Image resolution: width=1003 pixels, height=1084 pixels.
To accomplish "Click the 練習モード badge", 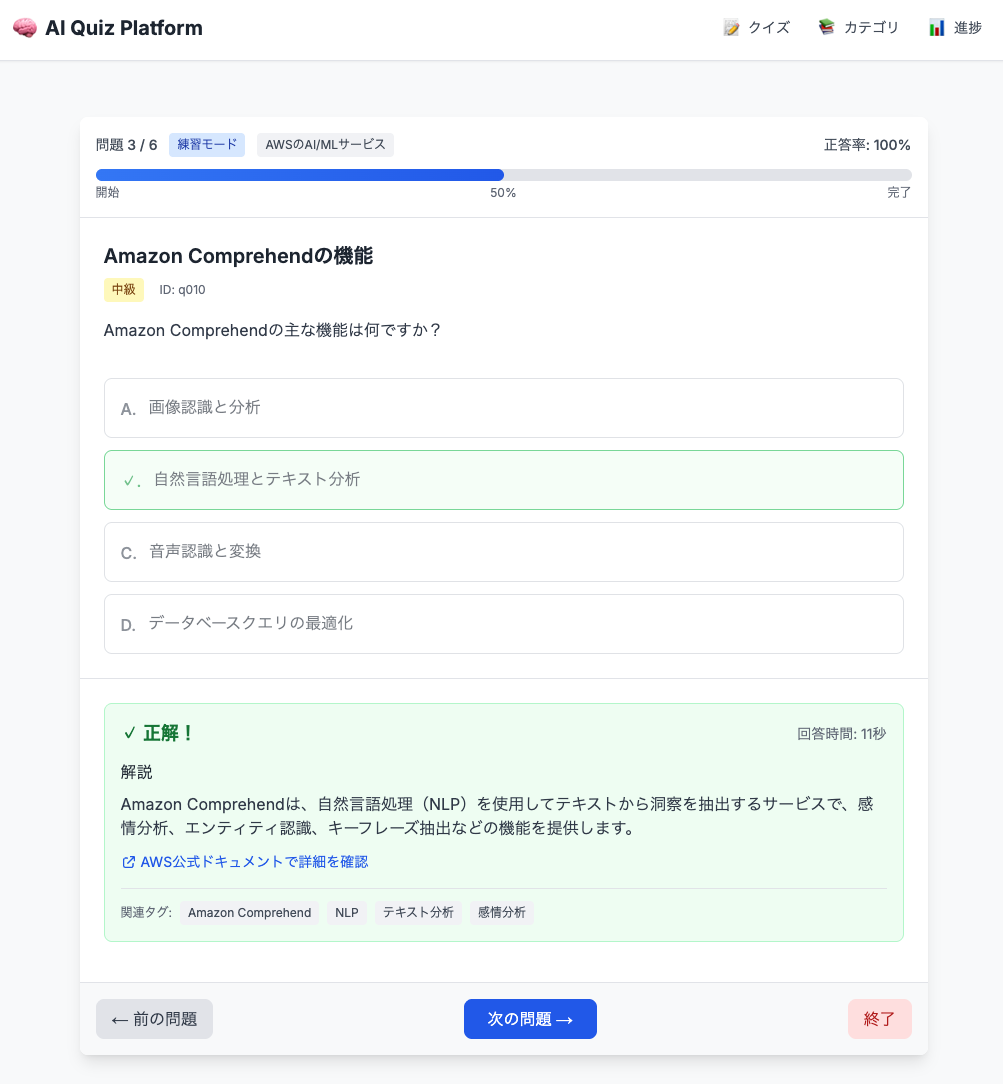I will click(x=207, y=144).
